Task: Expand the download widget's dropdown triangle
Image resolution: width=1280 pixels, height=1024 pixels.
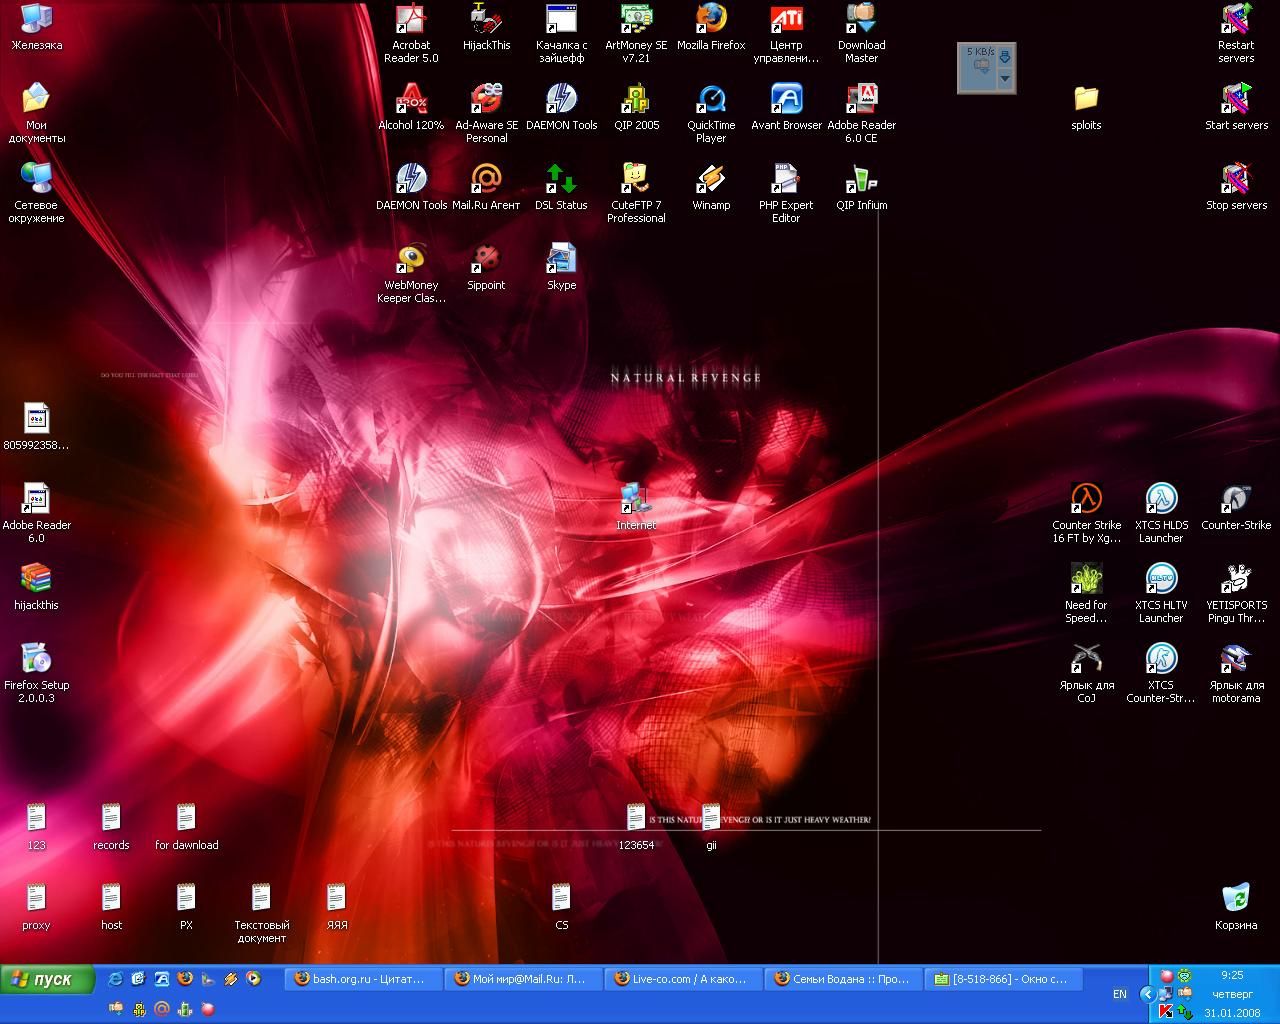Action: 1005,78
